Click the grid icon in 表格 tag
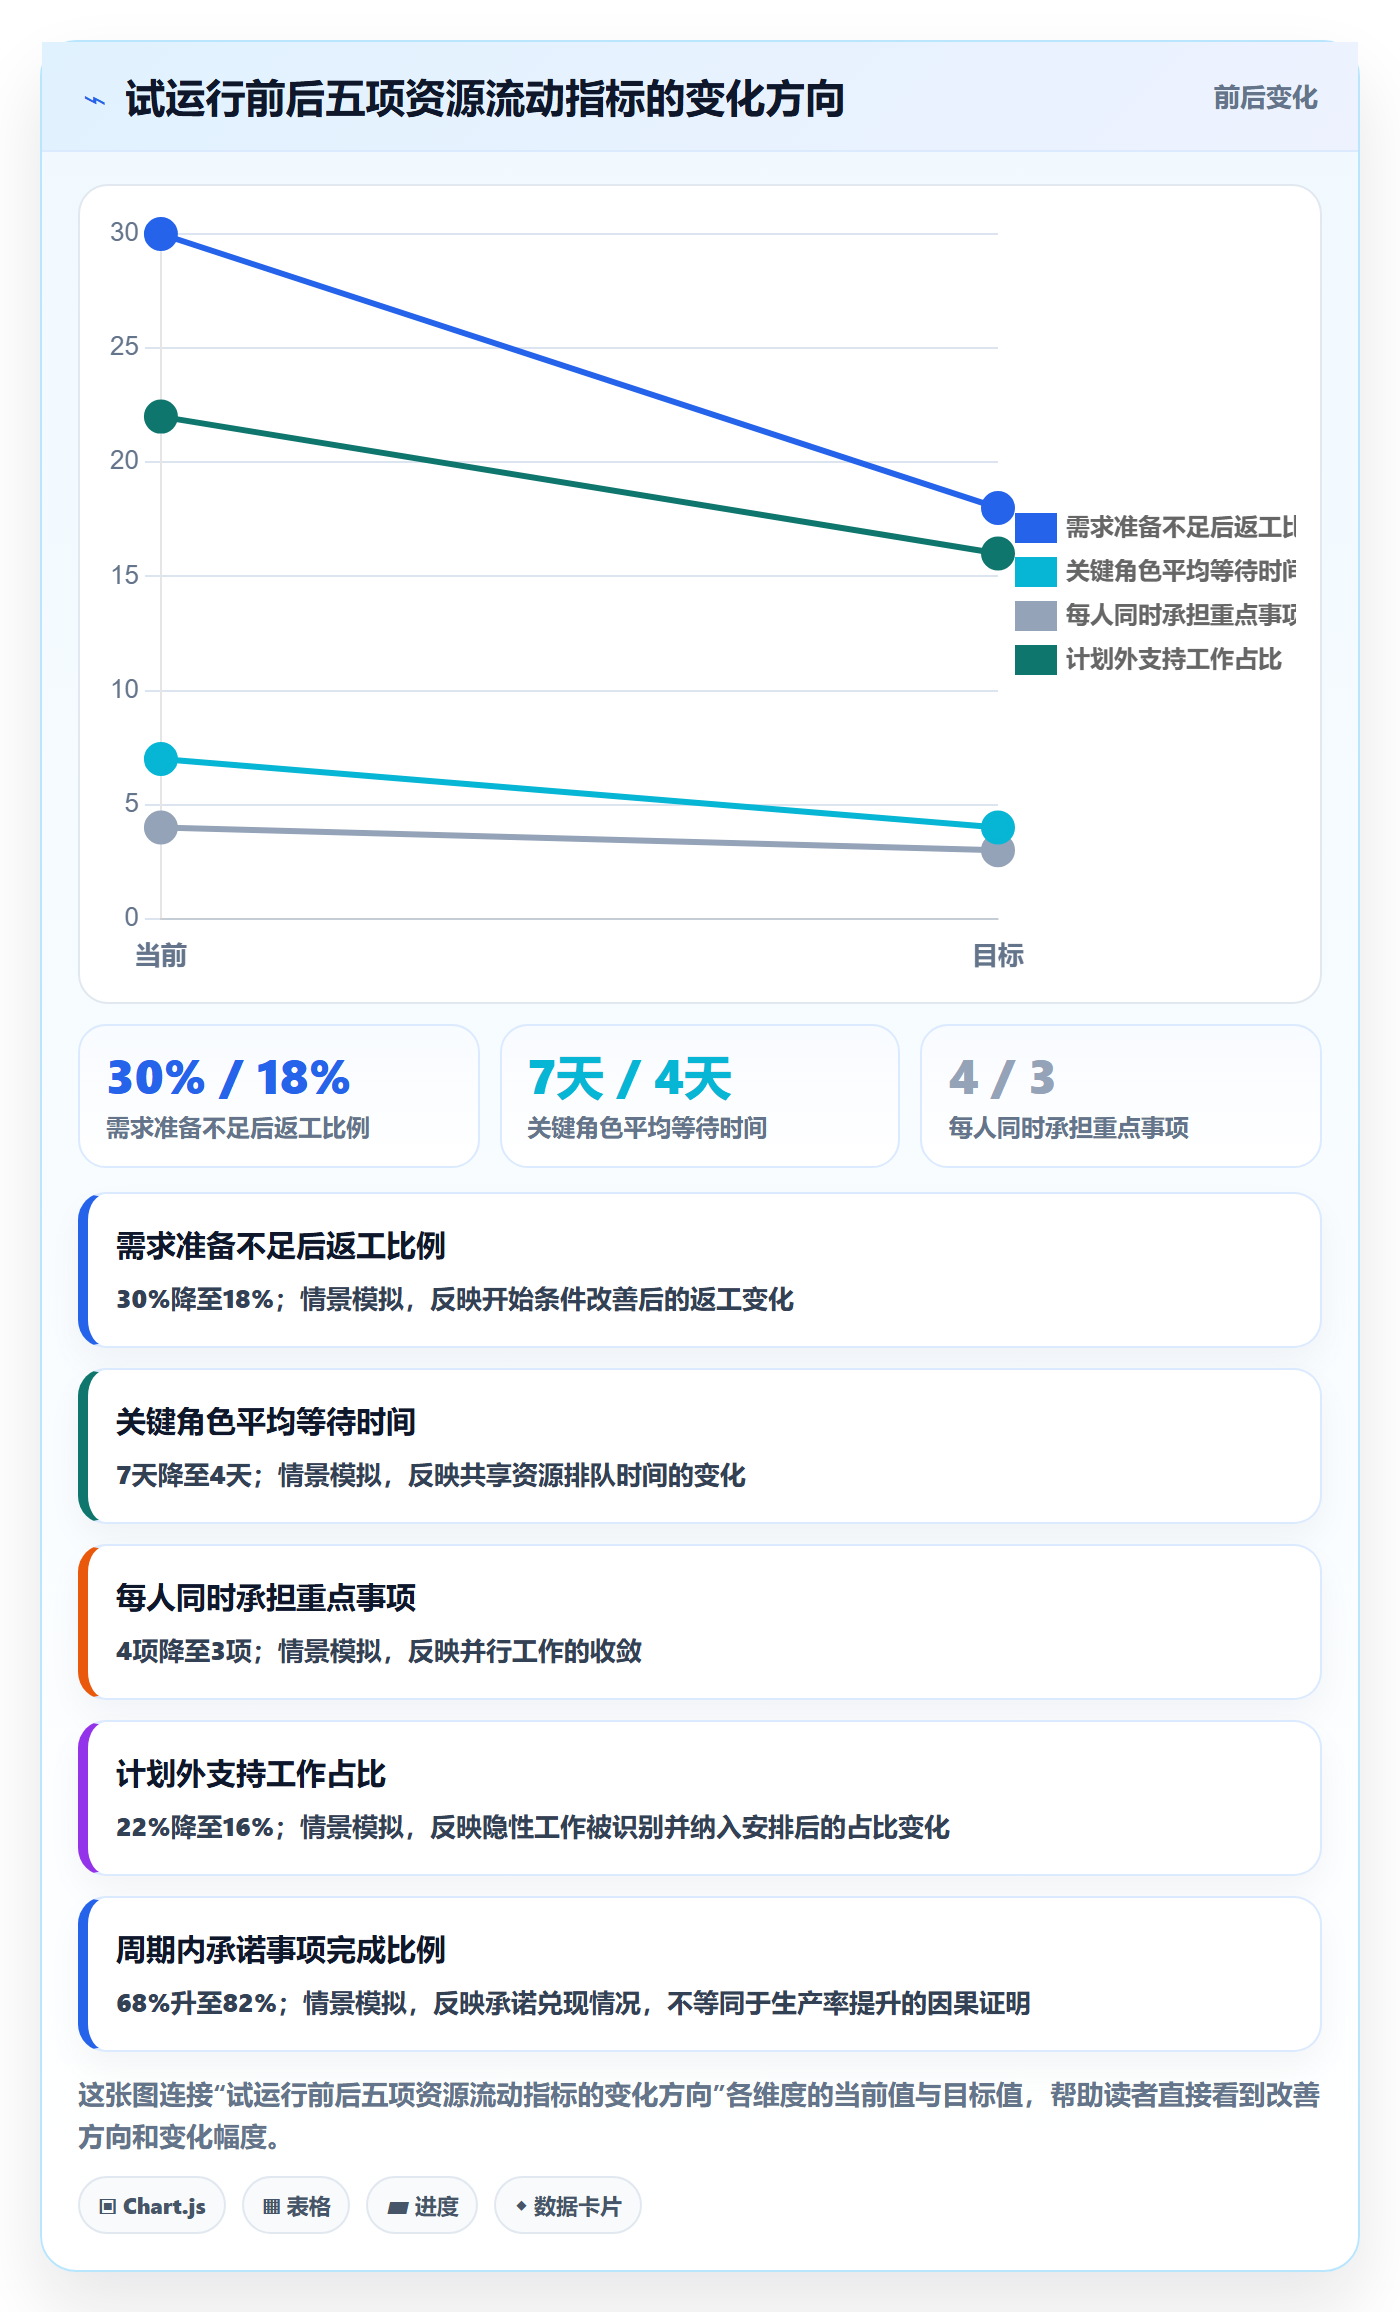 click(271, 2206)
